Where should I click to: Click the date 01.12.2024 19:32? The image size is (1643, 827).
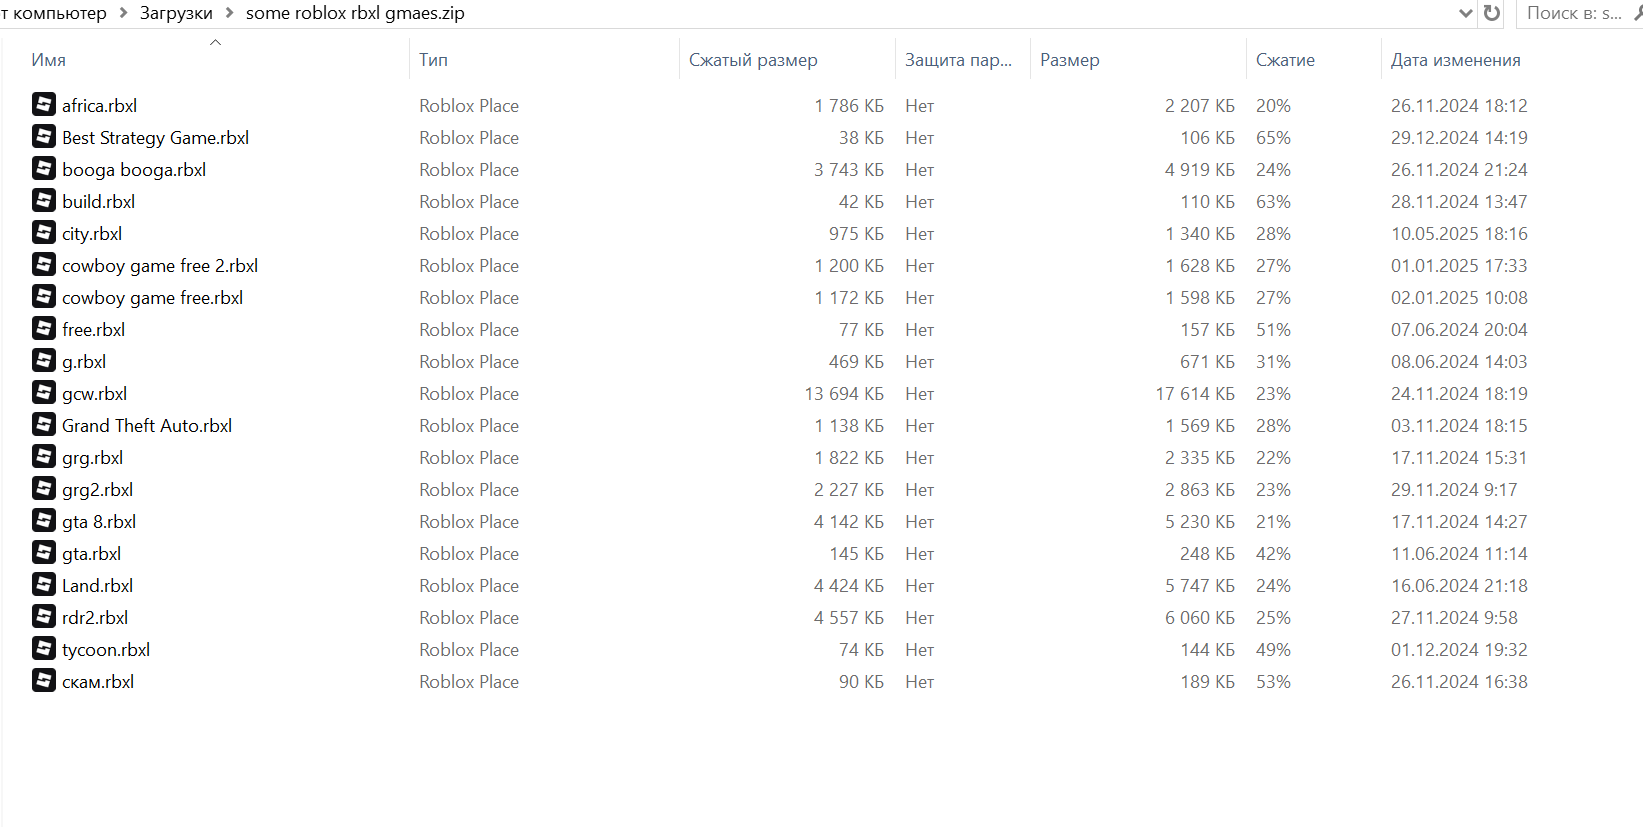click(x=1459, y=649)
